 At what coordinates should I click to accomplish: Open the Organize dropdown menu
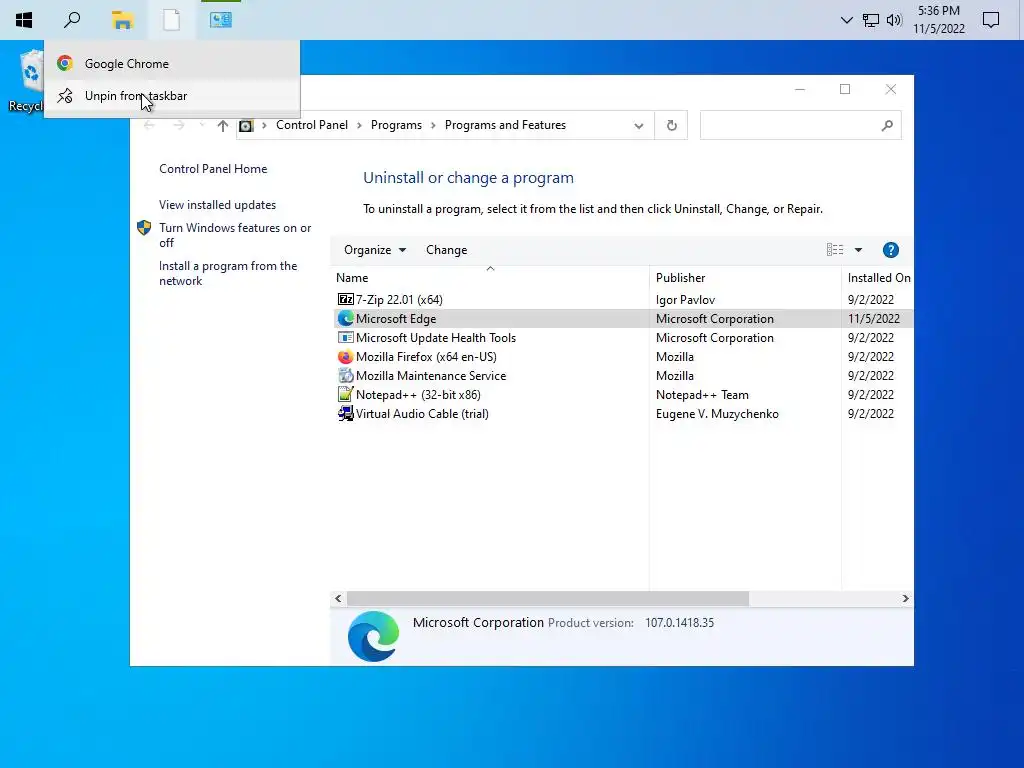pos(375,249)
